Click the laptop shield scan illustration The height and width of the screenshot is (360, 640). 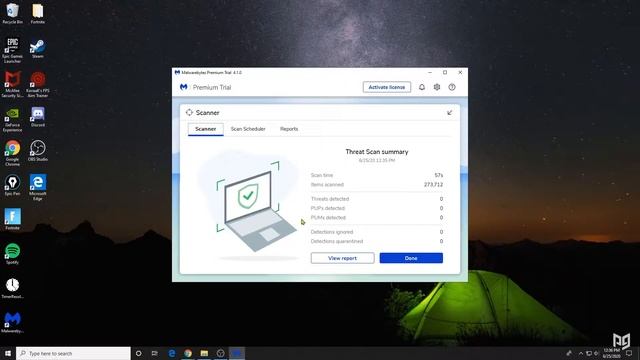tap(249, 205)
